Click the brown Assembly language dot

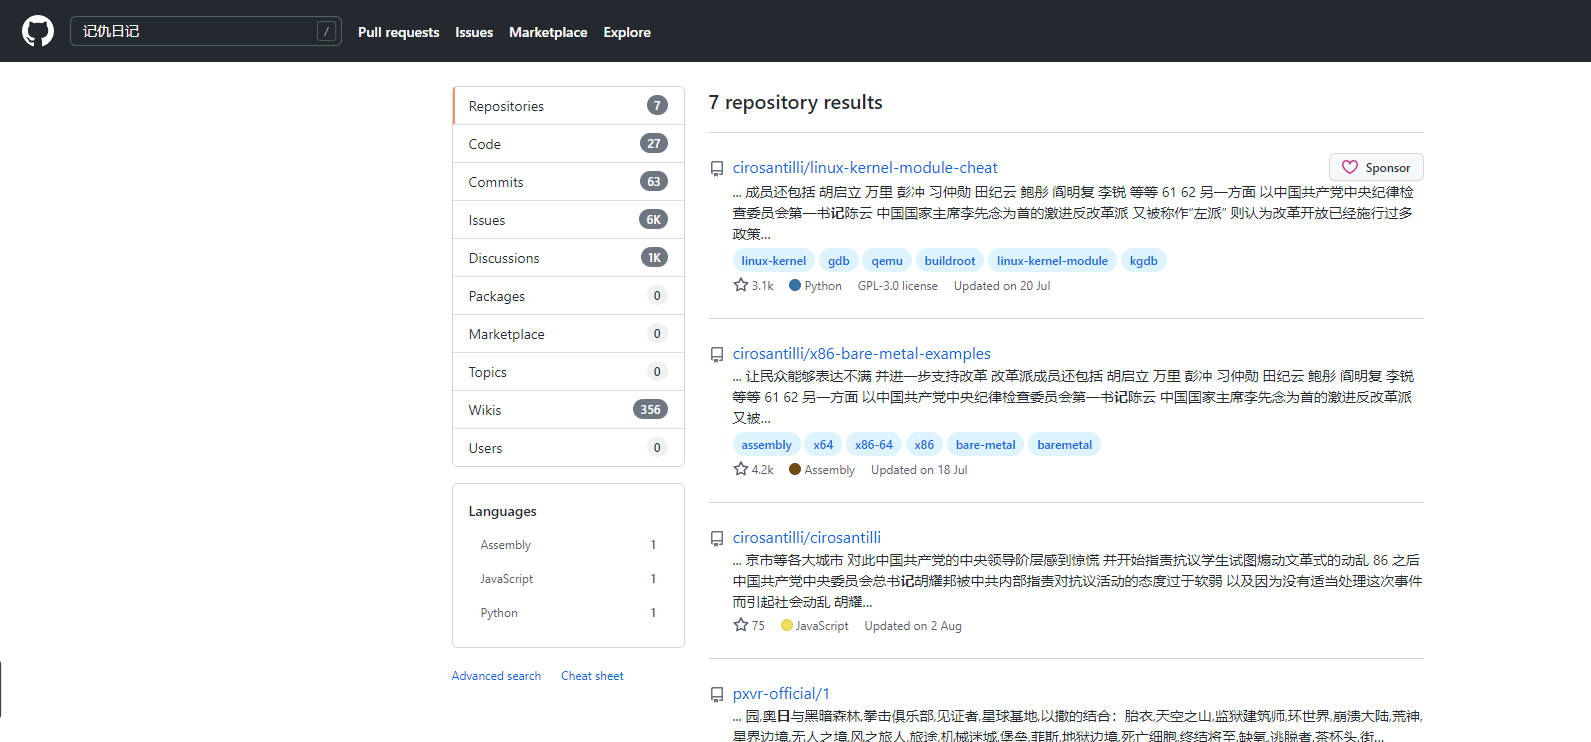point(795,469)
